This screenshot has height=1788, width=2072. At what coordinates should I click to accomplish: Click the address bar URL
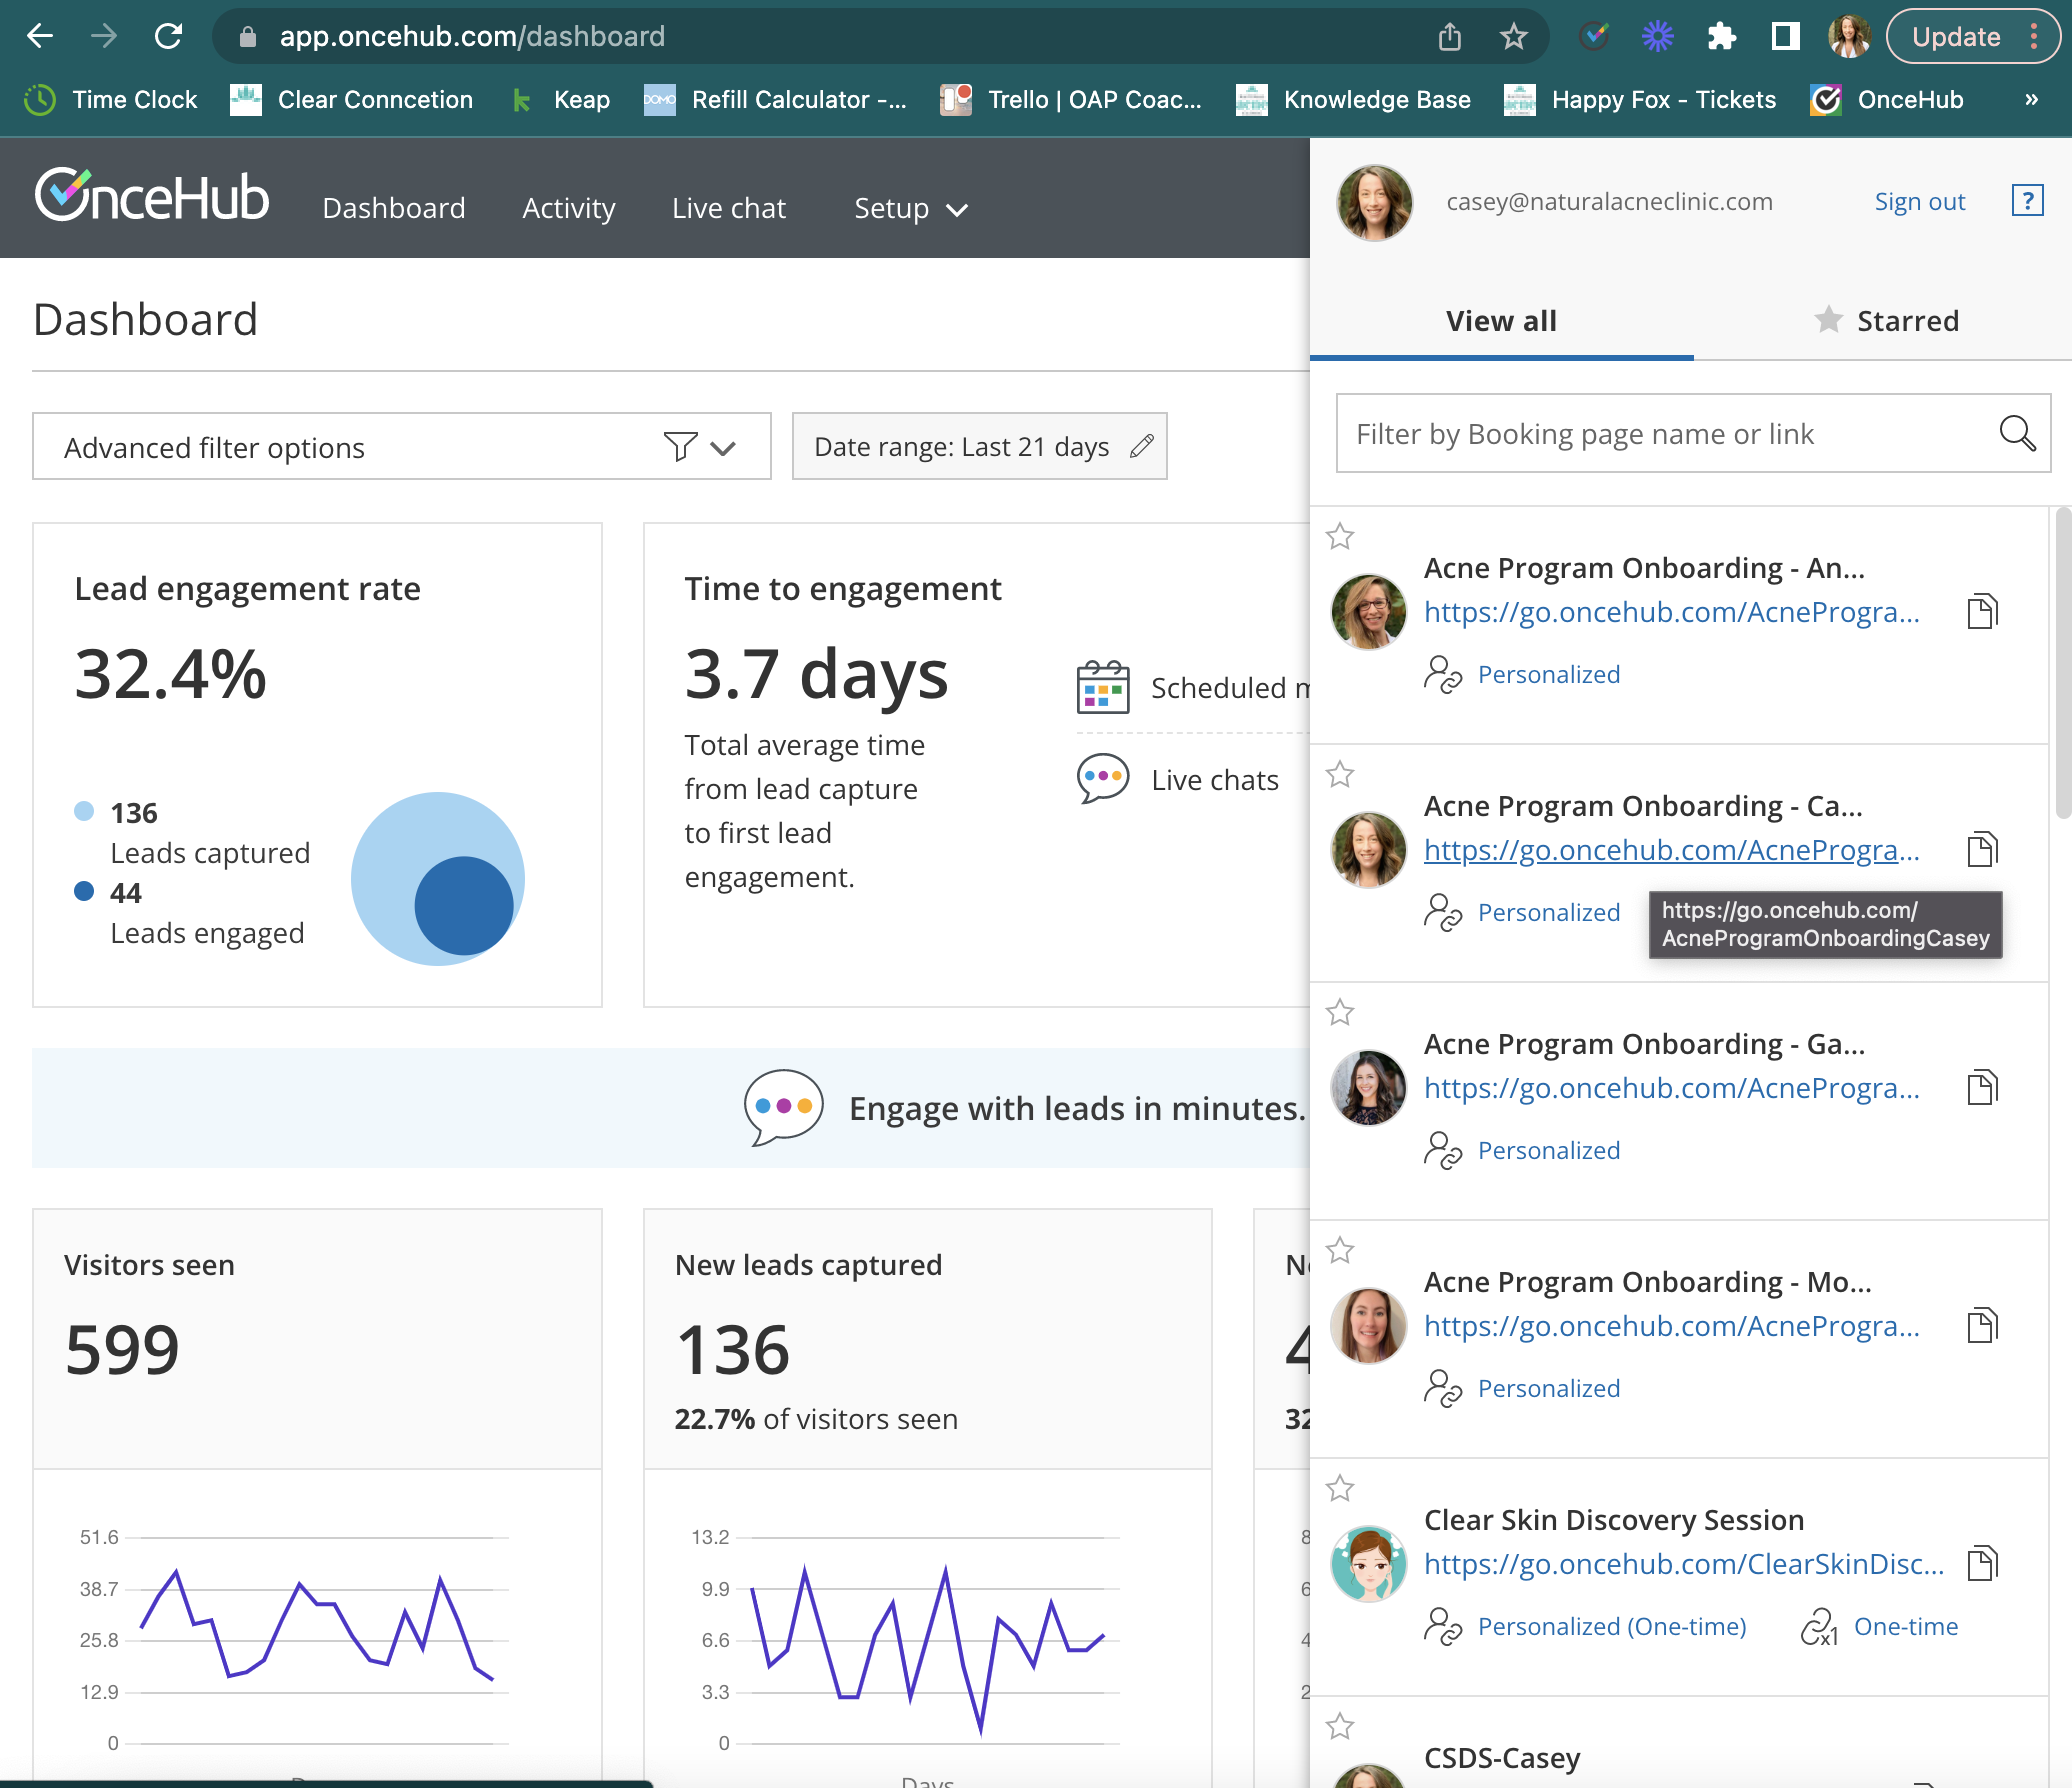coord(472,37)
